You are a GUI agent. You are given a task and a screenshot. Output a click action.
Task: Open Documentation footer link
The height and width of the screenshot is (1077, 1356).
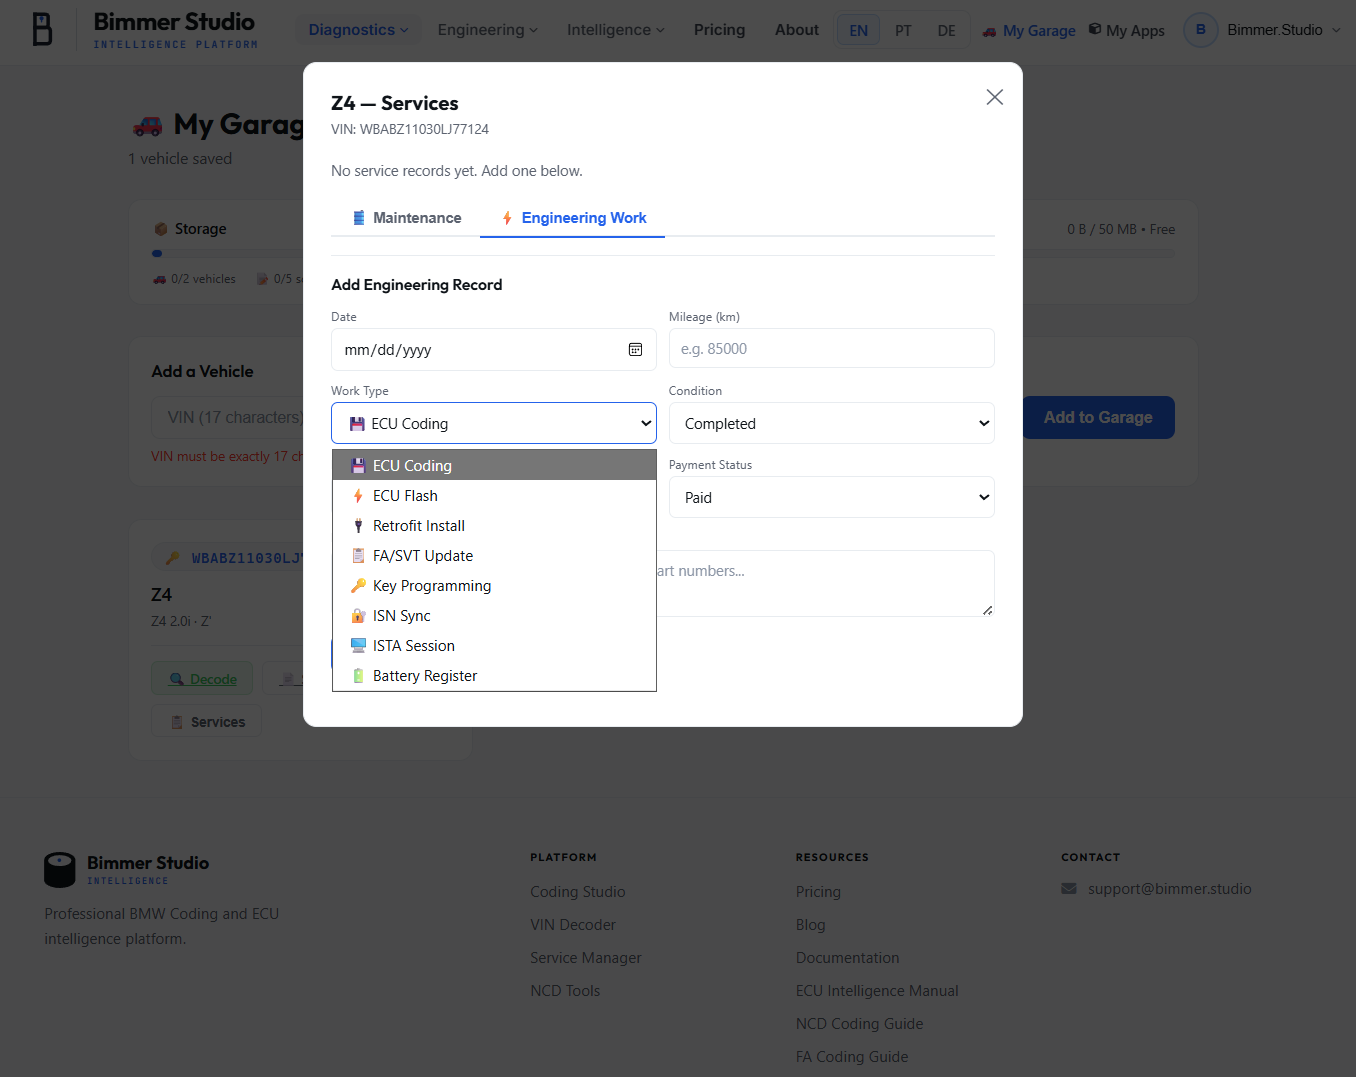point(848,958)
